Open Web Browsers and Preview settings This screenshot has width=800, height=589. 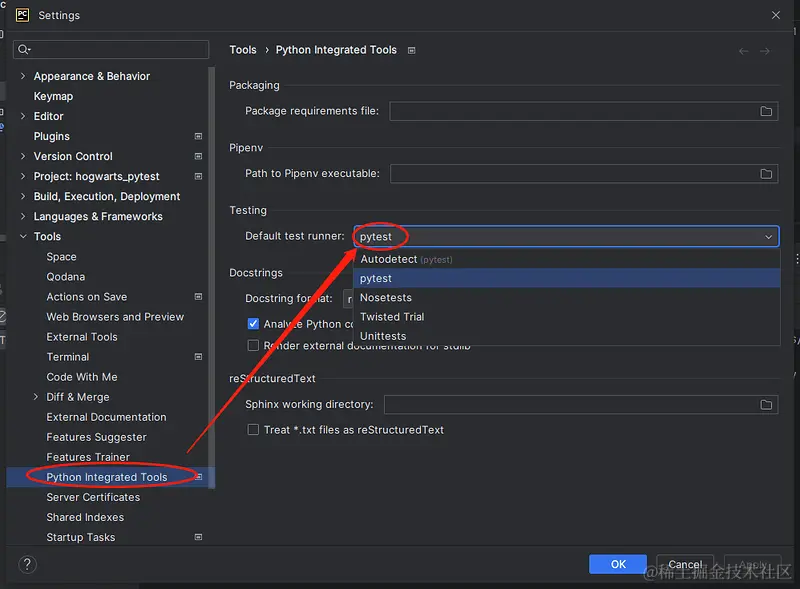tap(115, 317)
